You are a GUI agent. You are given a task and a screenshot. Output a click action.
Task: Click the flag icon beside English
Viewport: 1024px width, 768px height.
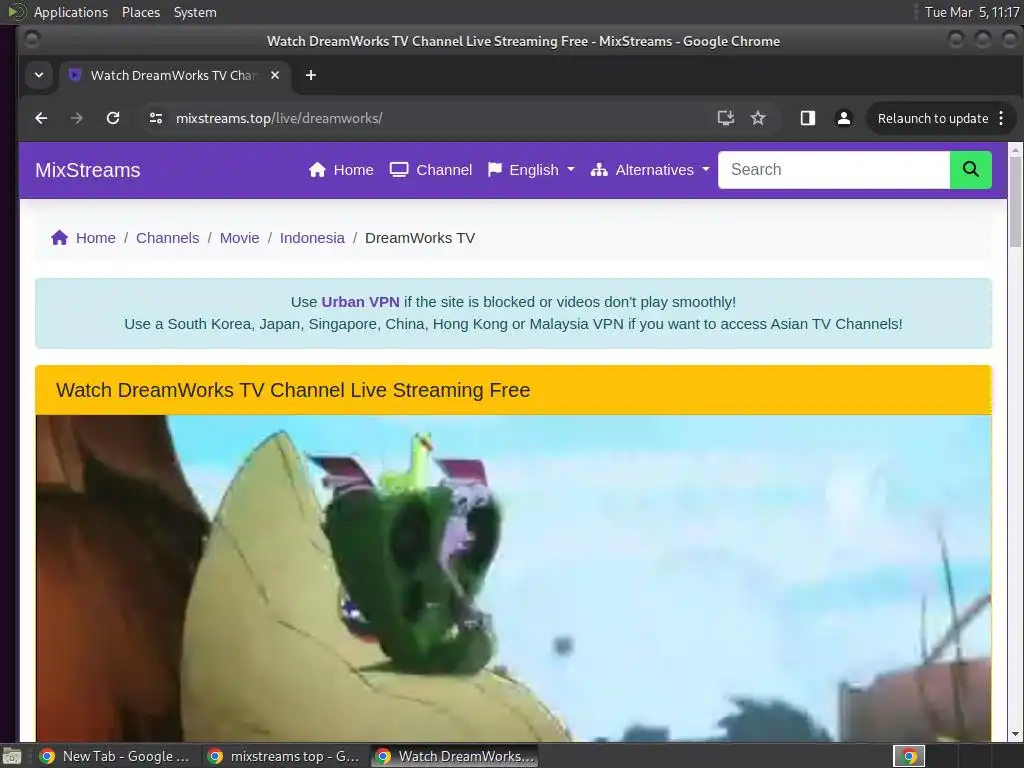coord(494,170)
